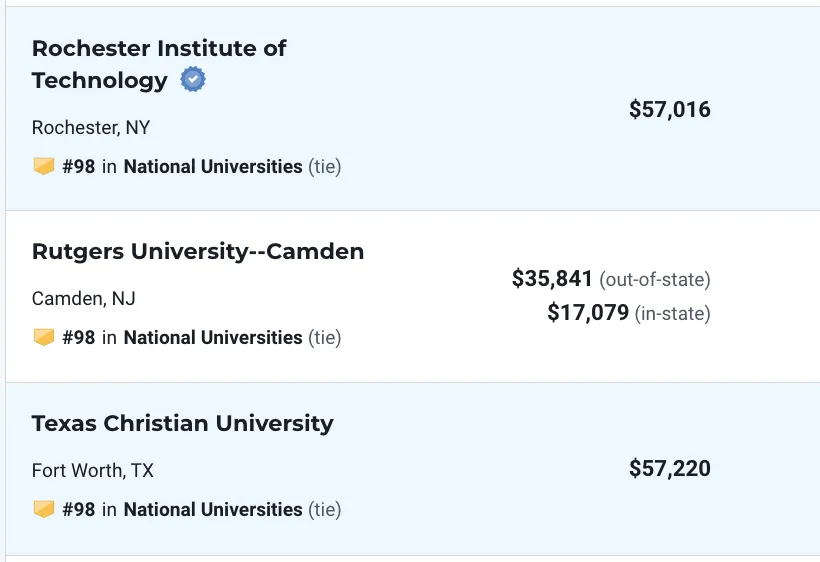The height and width of the screenshot is (562, 820).
Task: Click #98 rank number for Rochester Institute
Action: pyautogui.click(x=79, y=167)
